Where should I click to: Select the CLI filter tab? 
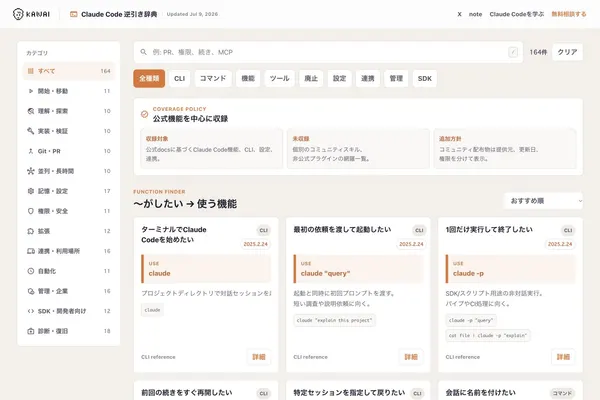tap(179, 78)
